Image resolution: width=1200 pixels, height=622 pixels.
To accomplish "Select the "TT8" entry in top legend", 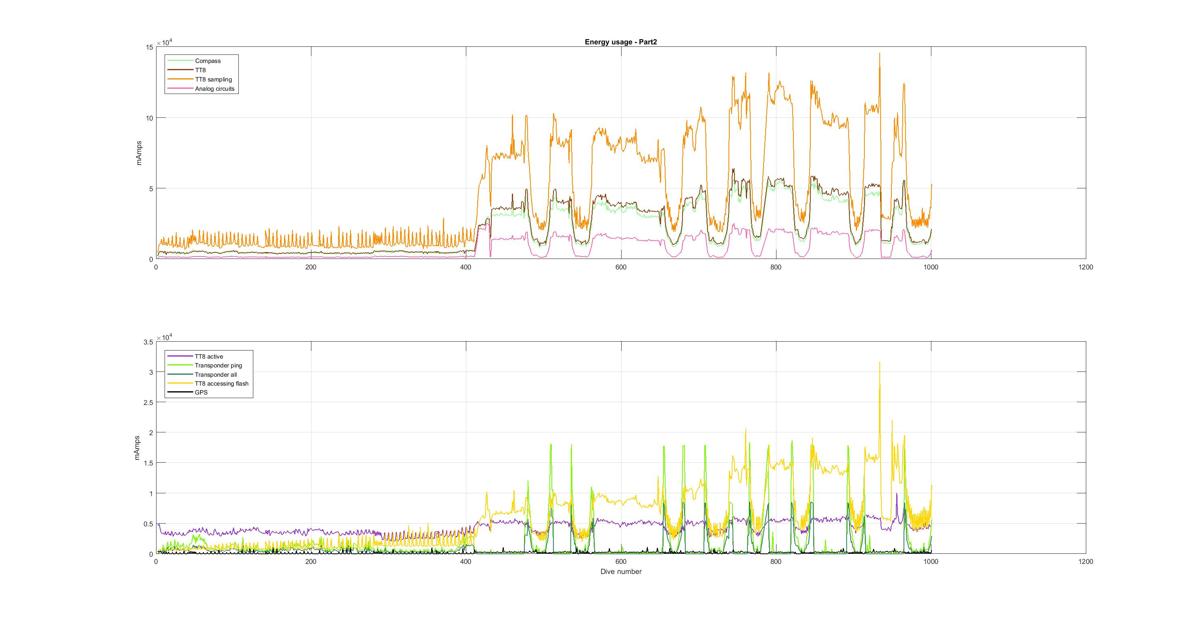I will (x=202, y=70).
